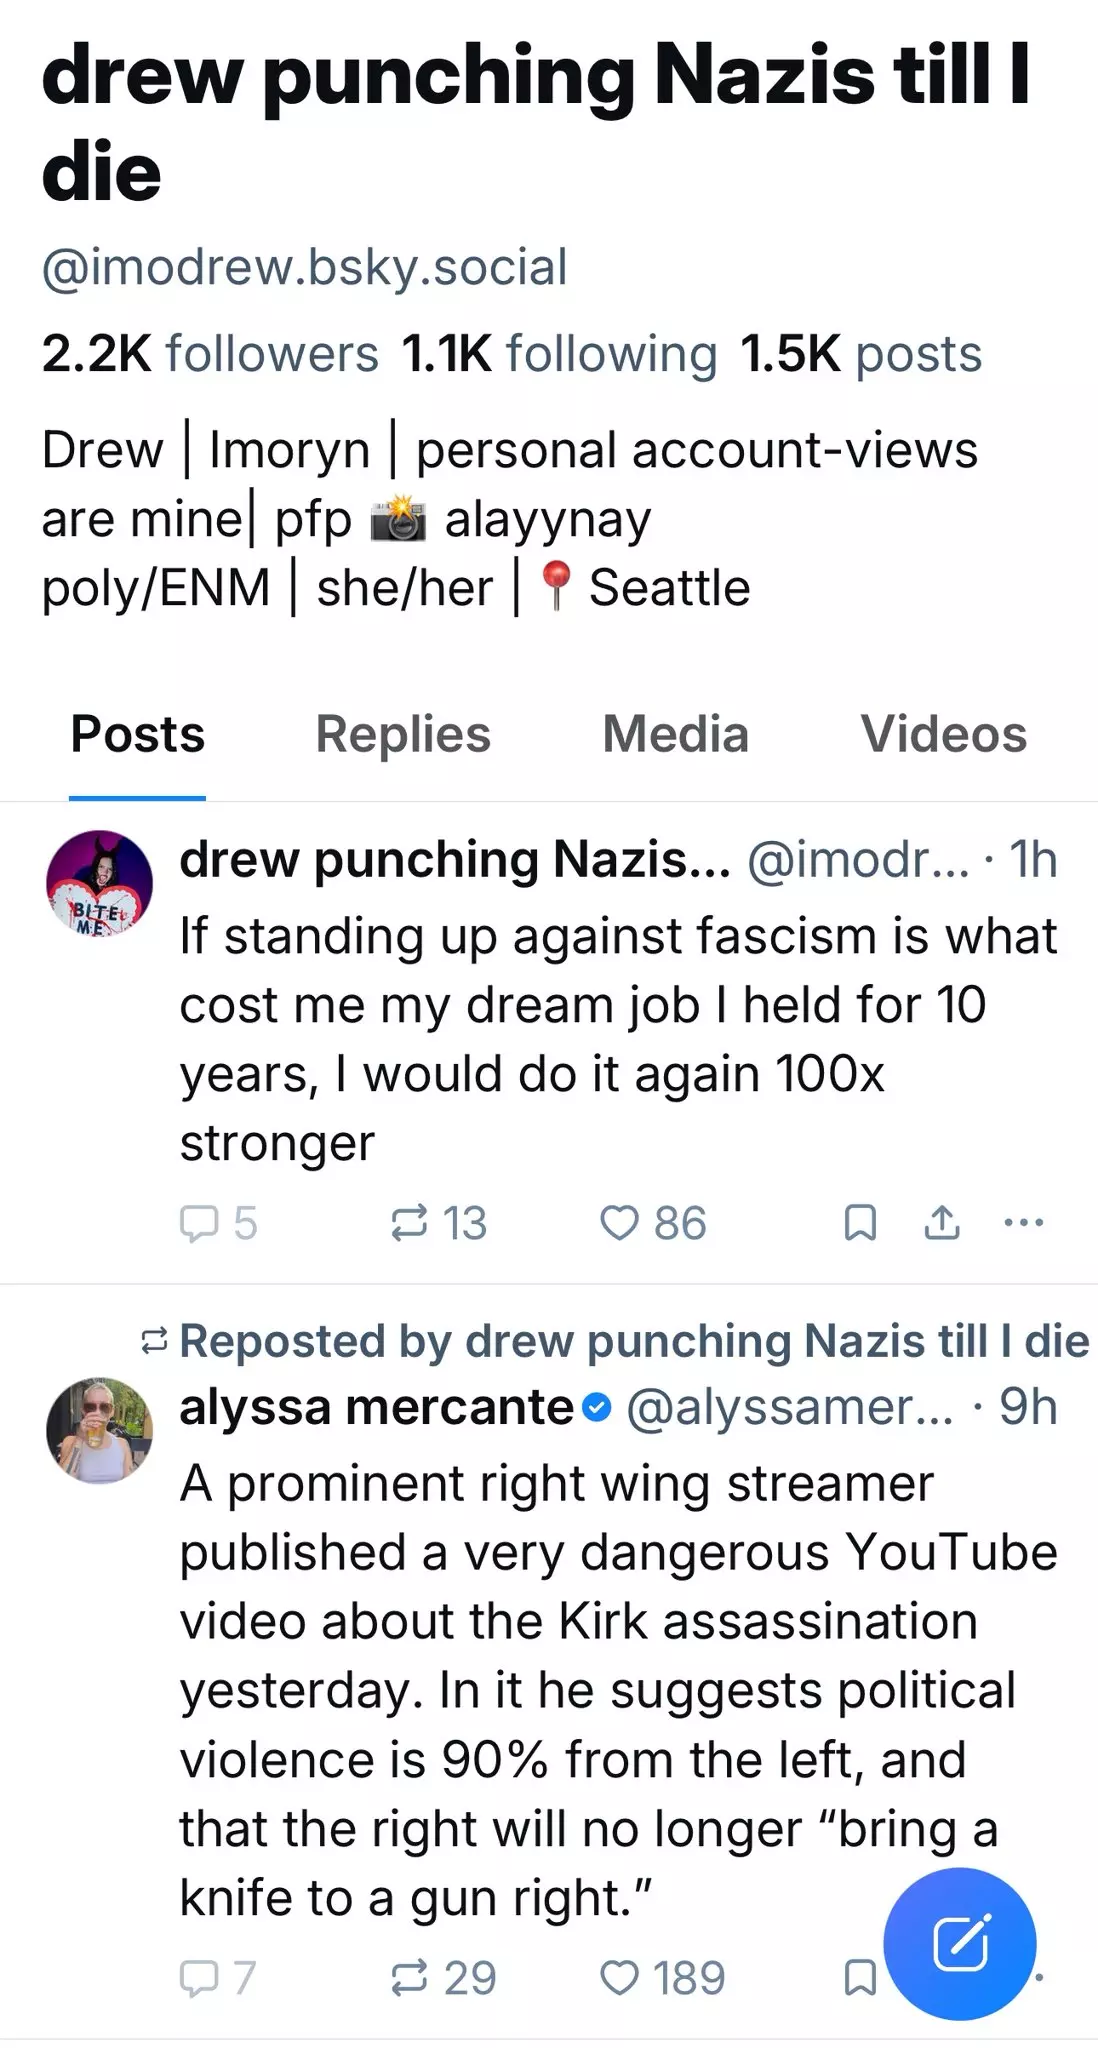This screenshot has width=1098, height=2048.
Task: Switch to the Replies tab
Action: point(403,734)
